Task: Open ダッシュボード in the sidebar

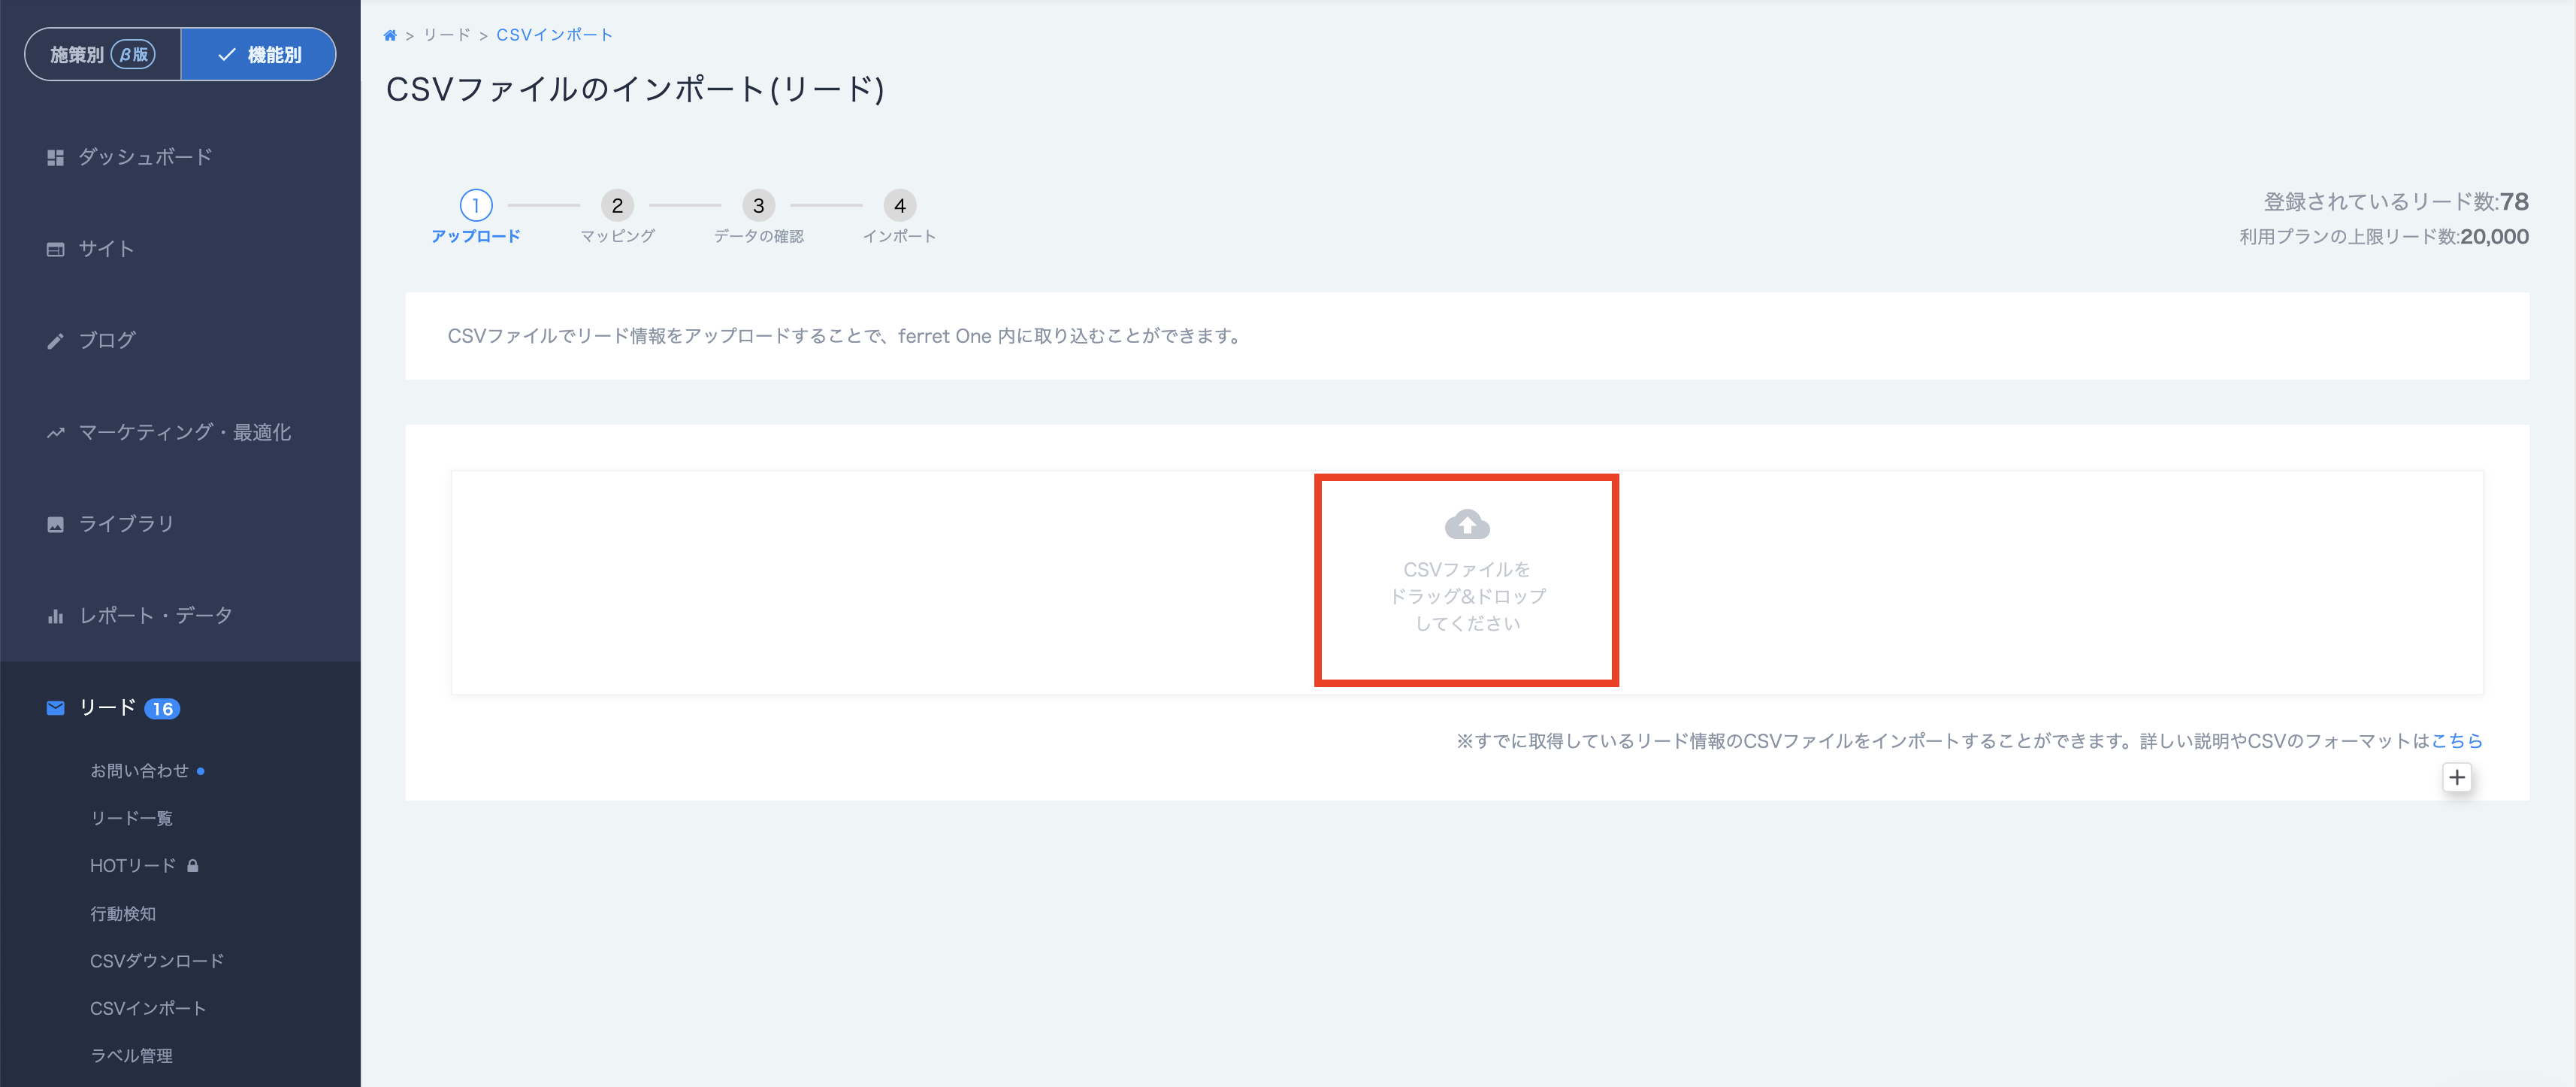Action: [x=146, y=157]
